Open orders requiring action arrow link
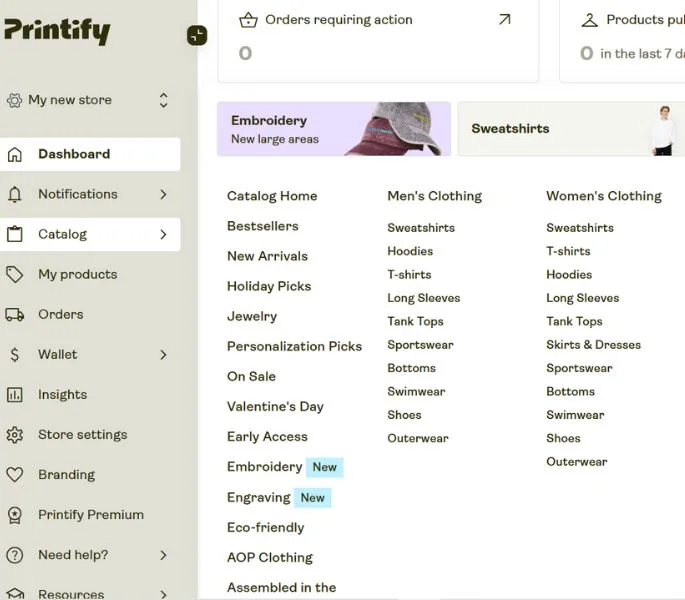The height and width of the screenshot is (600, 685). click(x=504, y=19)
